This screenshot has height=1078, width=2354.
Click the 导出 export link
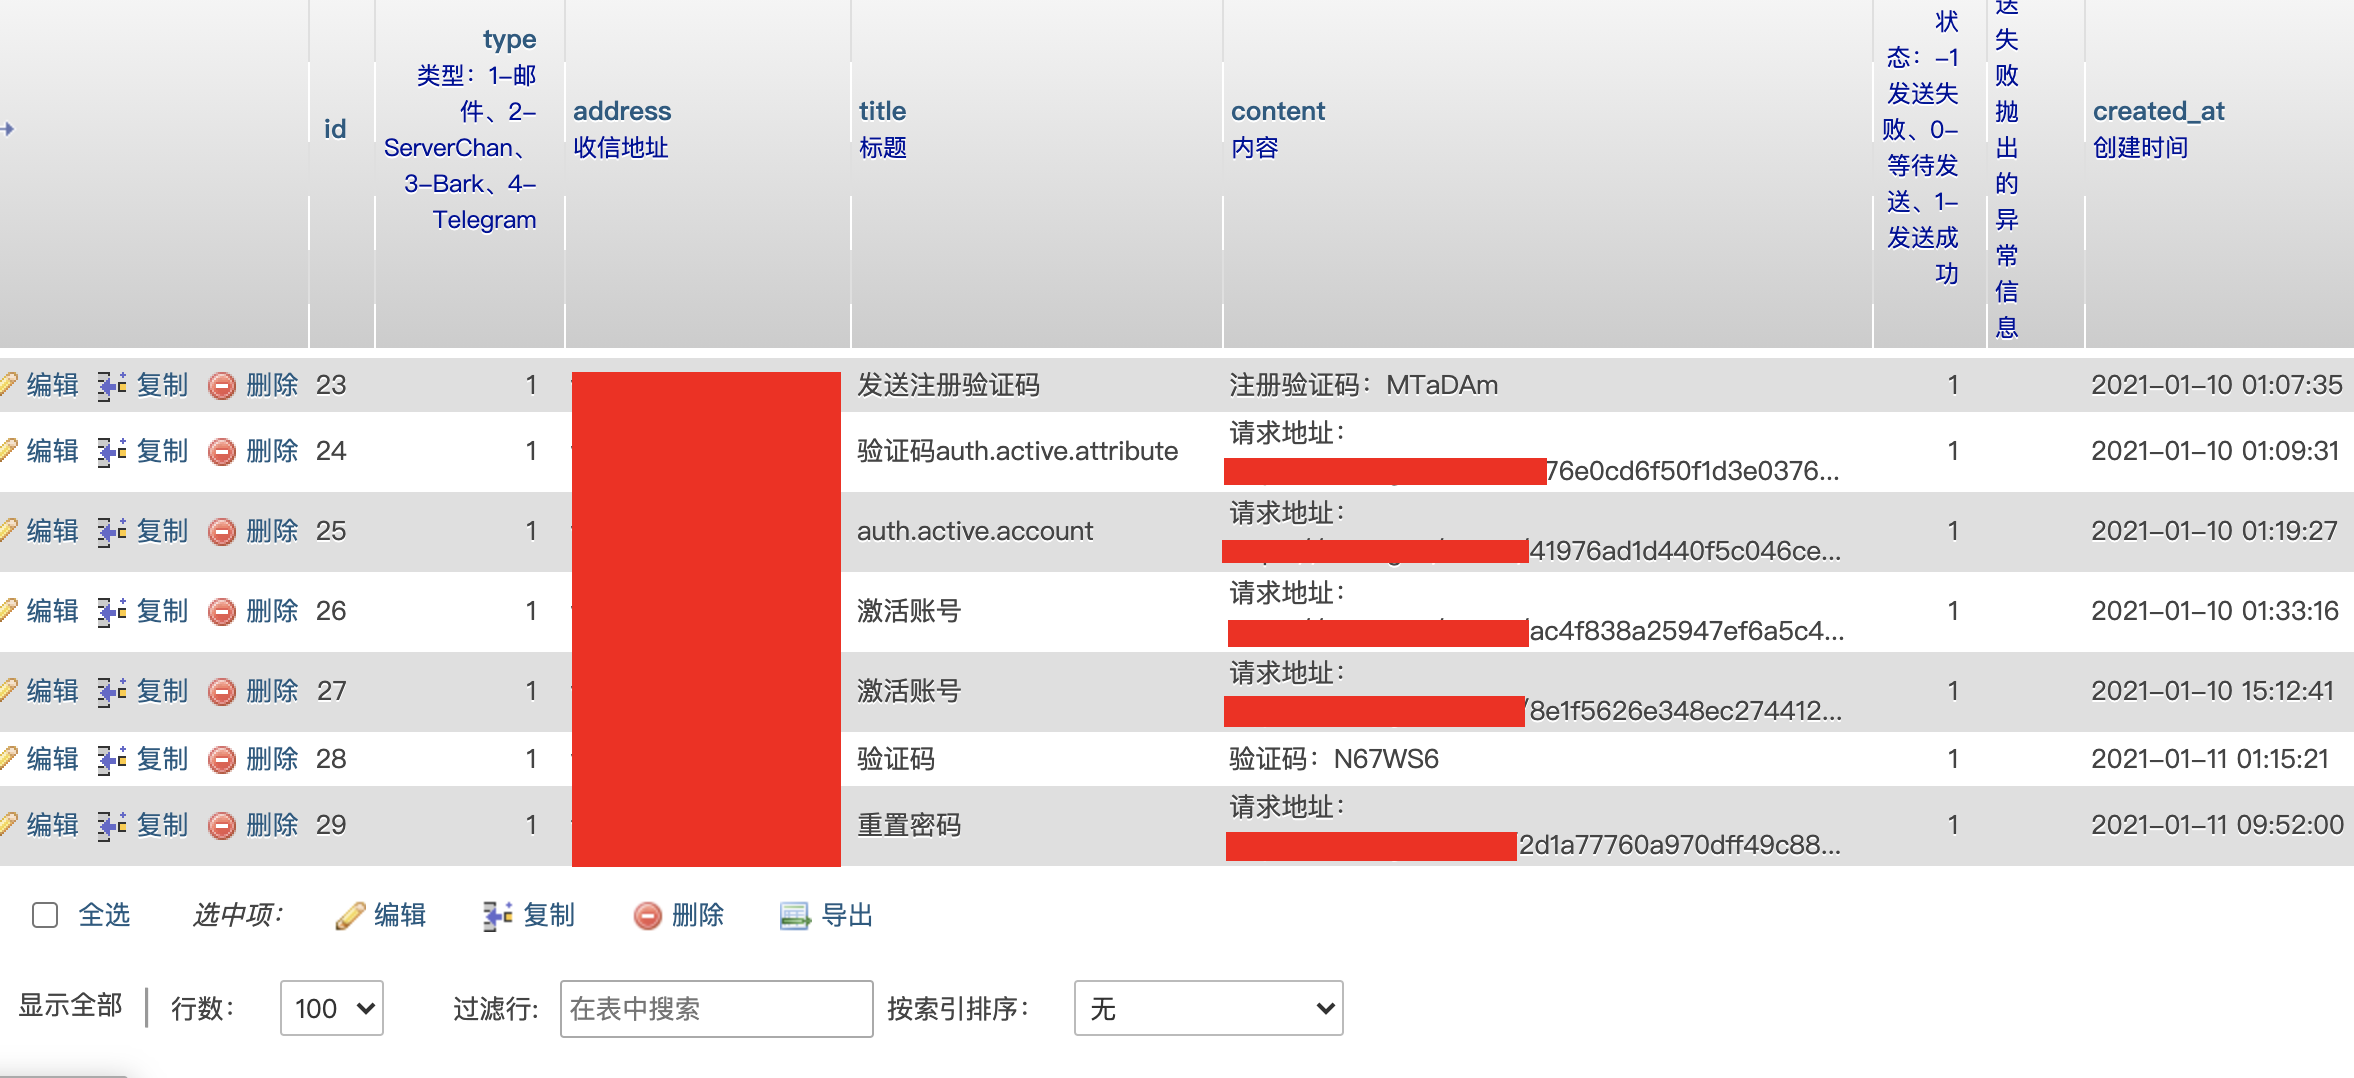[847, 915]
